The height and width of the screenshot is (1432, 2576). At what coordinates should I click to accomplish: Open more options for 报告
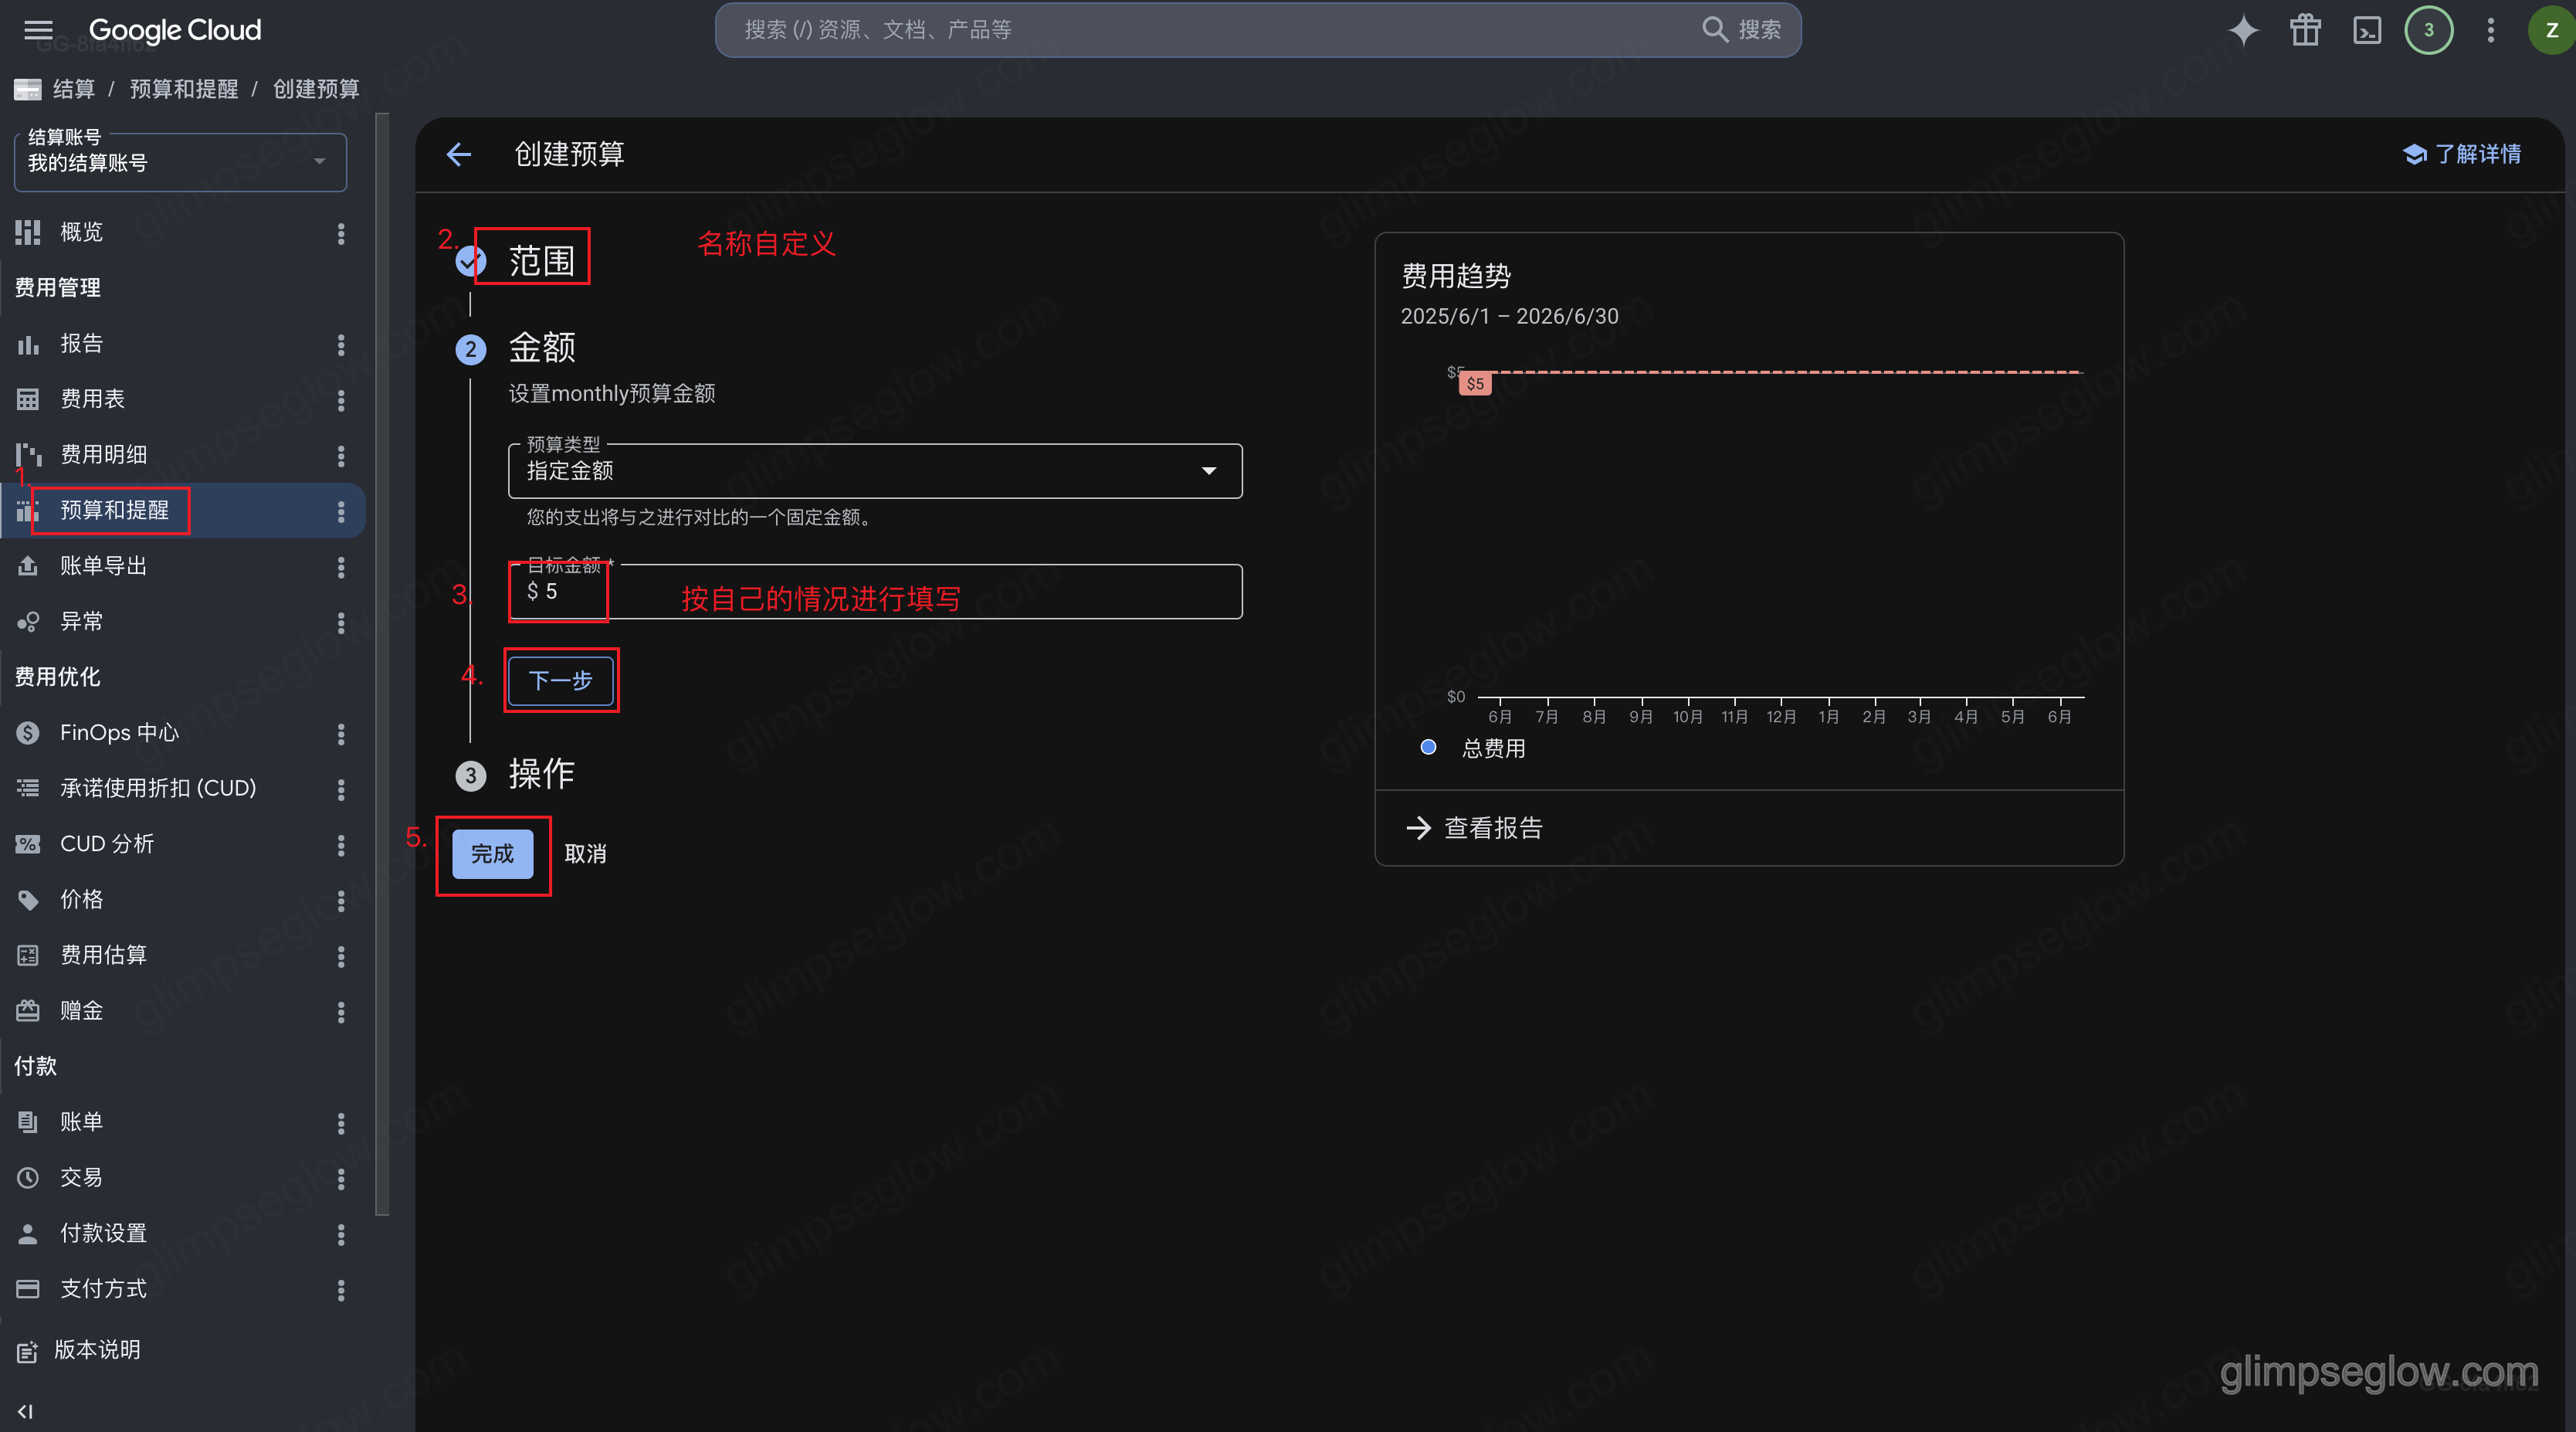tap(341, 345)
